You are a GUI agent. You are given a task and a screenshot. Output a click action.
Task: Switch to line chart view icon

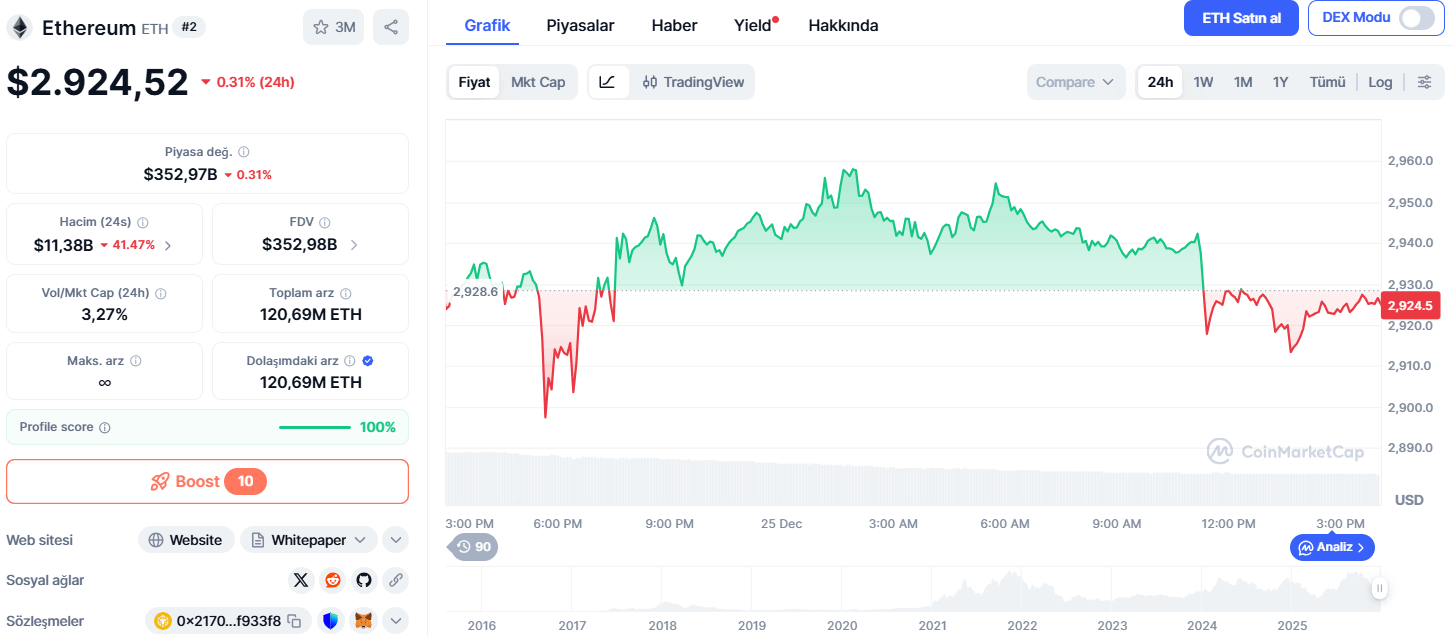point(608,82)
